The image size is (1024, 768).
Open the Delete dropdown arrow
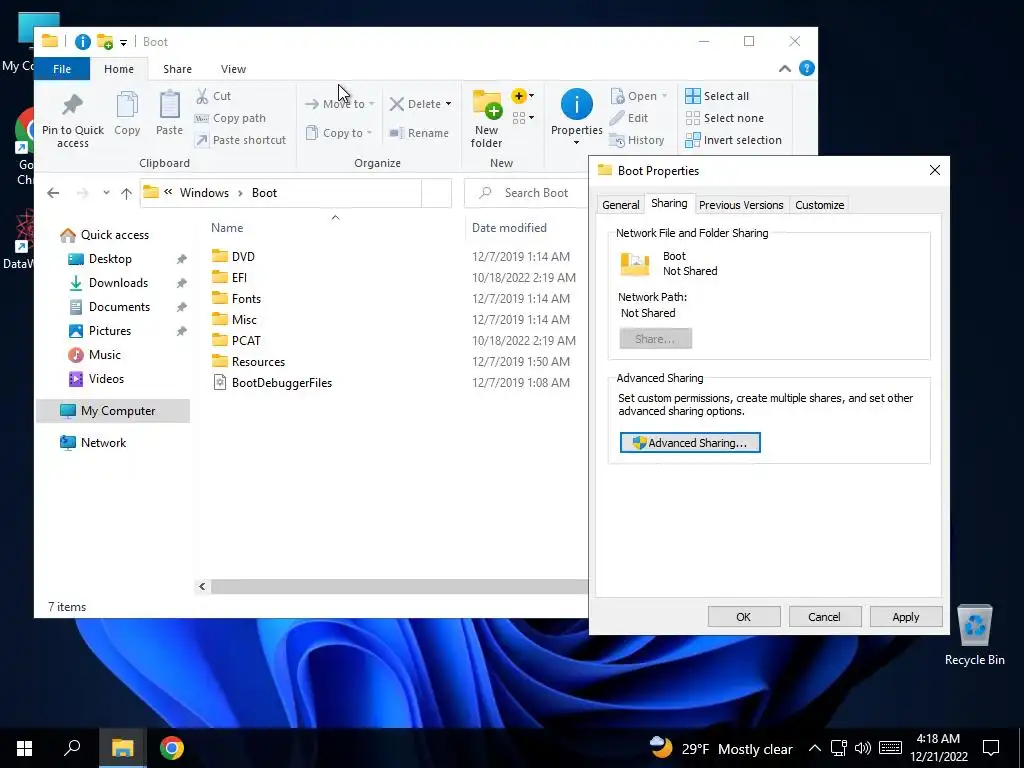(448, 104)
